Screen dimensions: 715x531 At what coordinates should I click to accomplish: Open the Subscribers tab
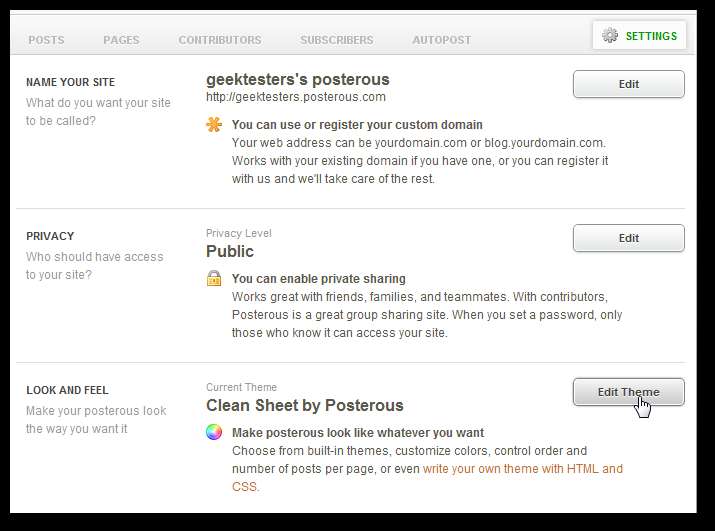(336, 40)
